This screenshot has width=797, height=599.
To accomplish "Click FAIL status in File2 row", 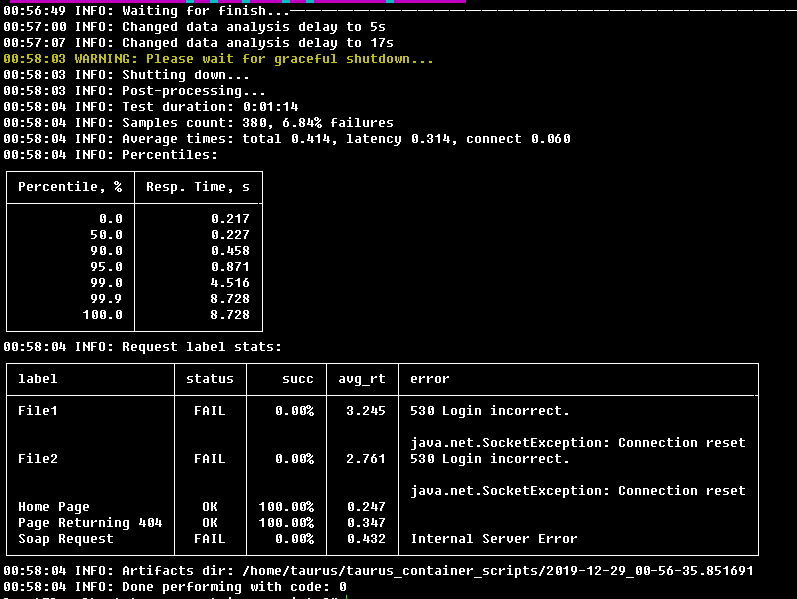I will (x=210, y=459).
